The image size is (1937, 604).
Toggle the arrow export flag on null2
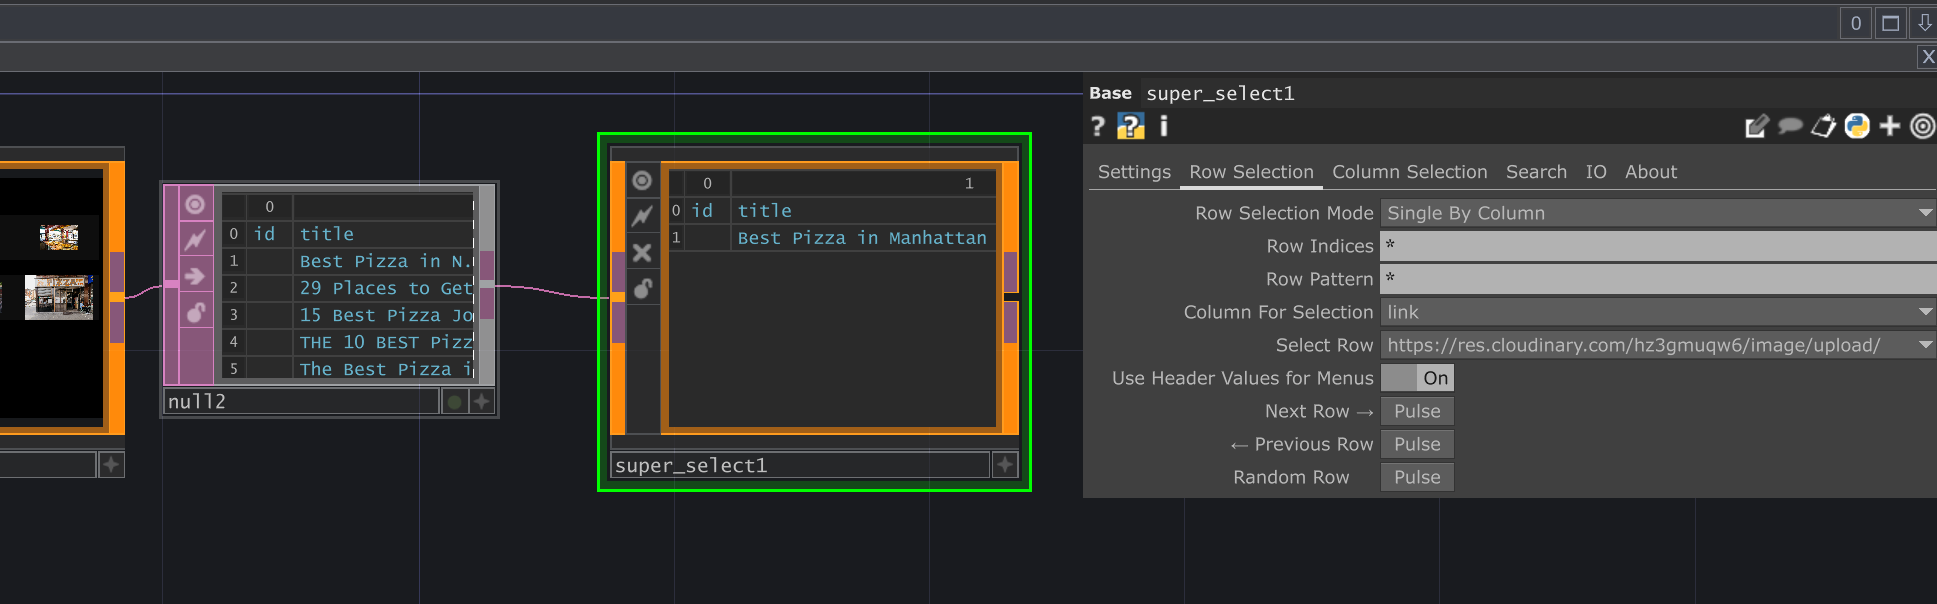pyautogui.click(x=195, y=276)
